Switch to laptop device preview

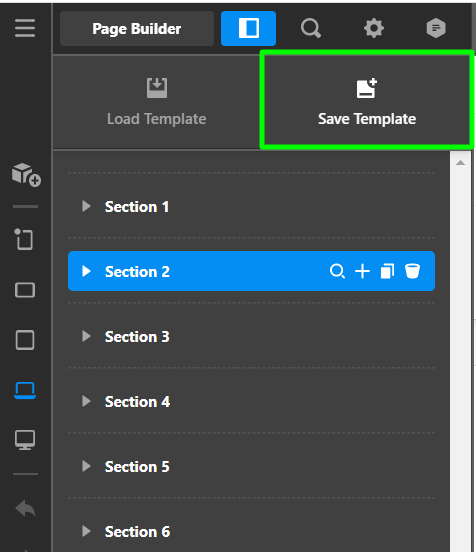click(25, 390)
